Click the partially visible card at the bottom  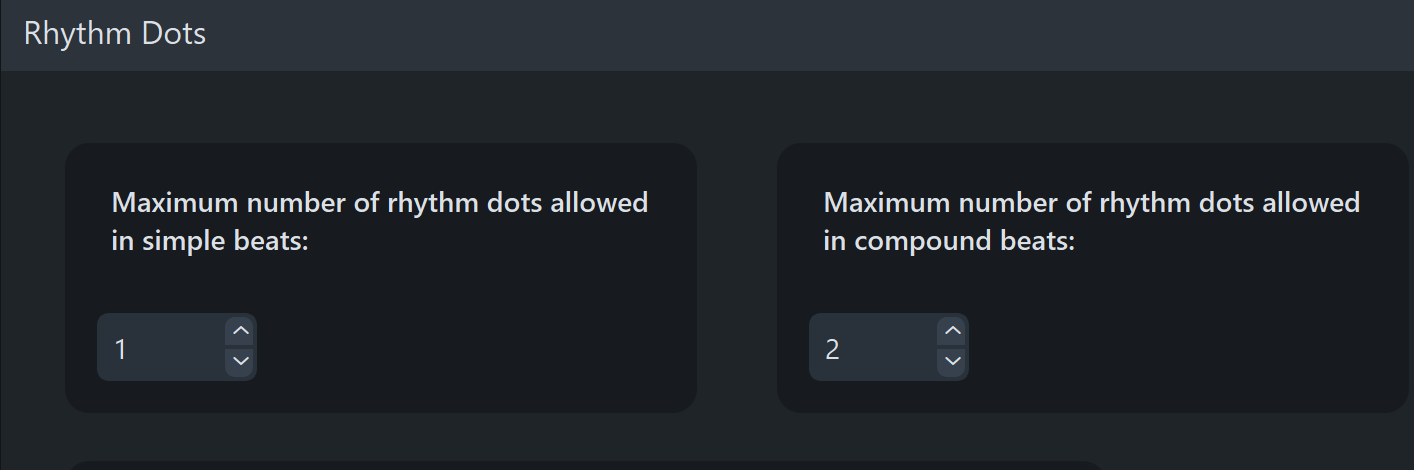pos(580,465)
